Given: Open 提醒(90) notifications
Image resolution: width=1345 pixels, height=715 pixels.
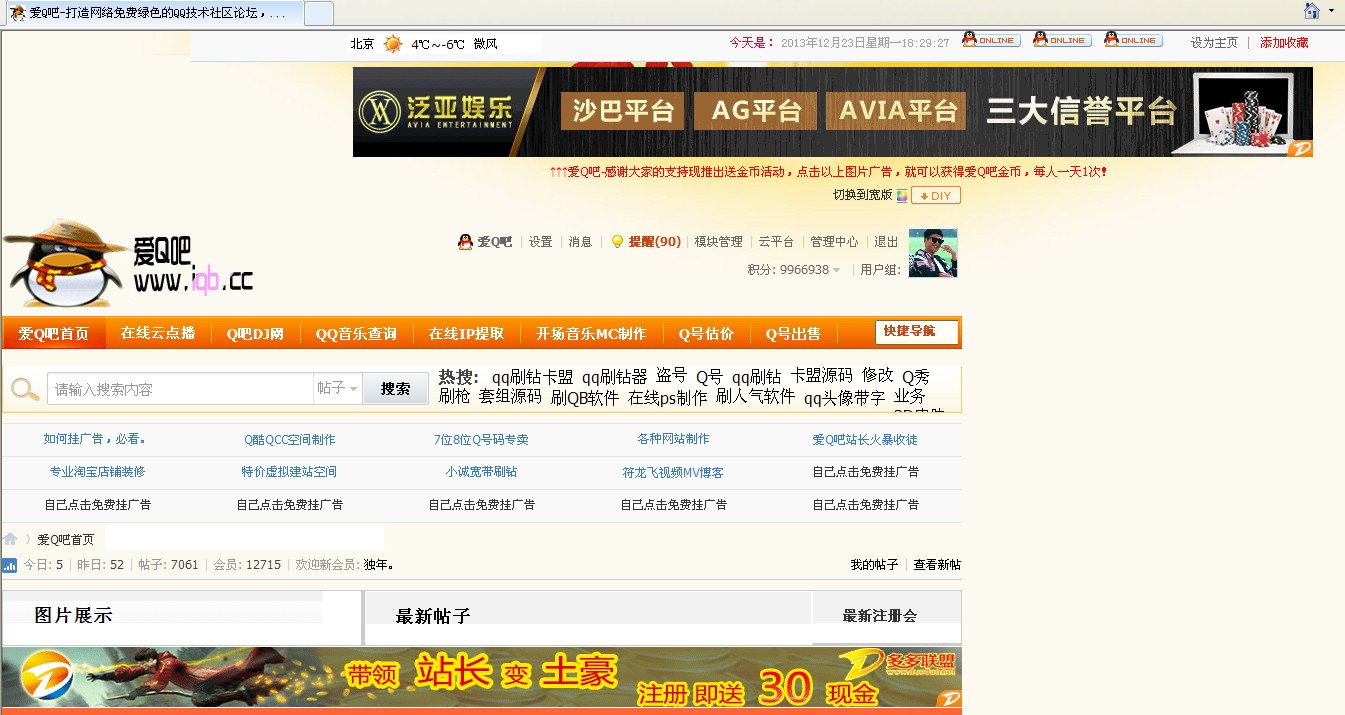Looking at the screenshot, I should click(x=655, y=242).
